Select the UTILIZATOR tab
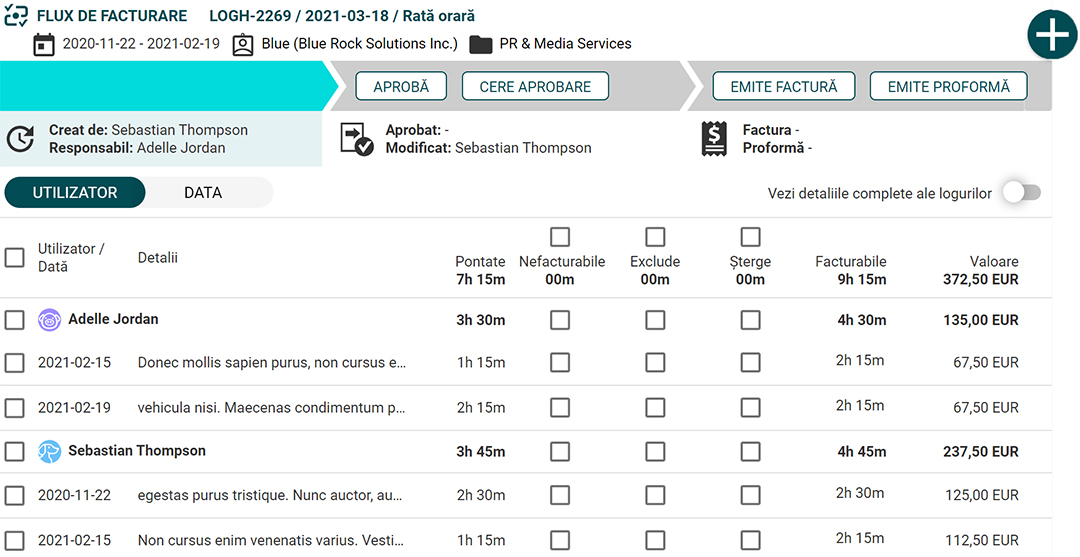This screenshot has height=557, width=1080. tap(75, 193)
